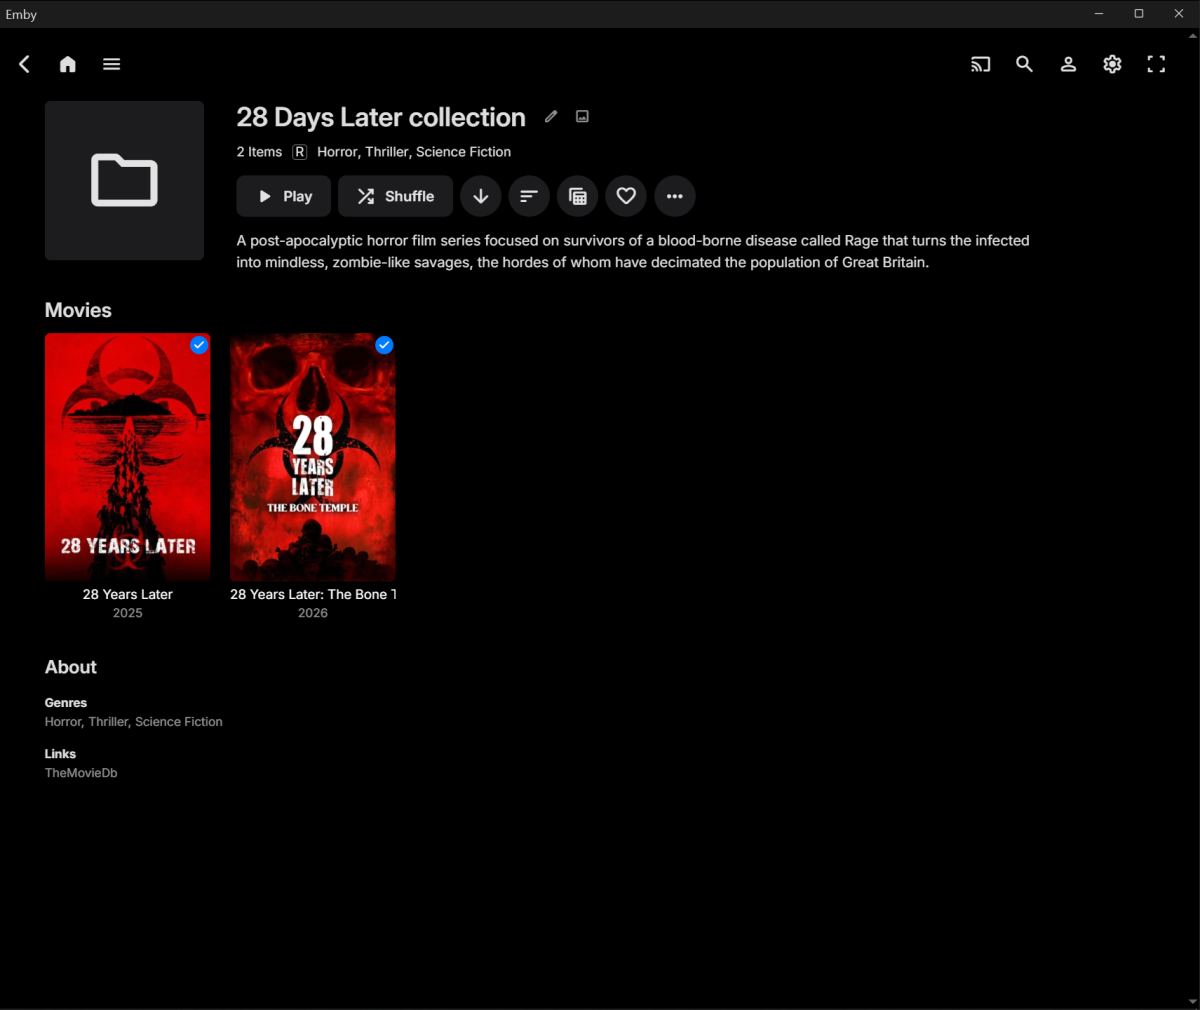This screenshot has width=1200, height=1010.
Task: Open Thriller under About Genres
Action: (108, 722)
